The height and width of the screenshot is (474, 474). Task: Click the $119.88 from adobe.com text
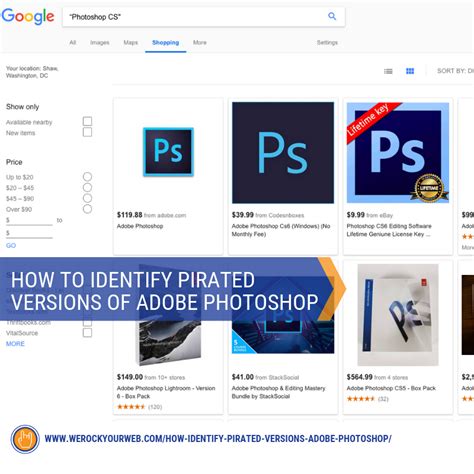tap(151, 215)
